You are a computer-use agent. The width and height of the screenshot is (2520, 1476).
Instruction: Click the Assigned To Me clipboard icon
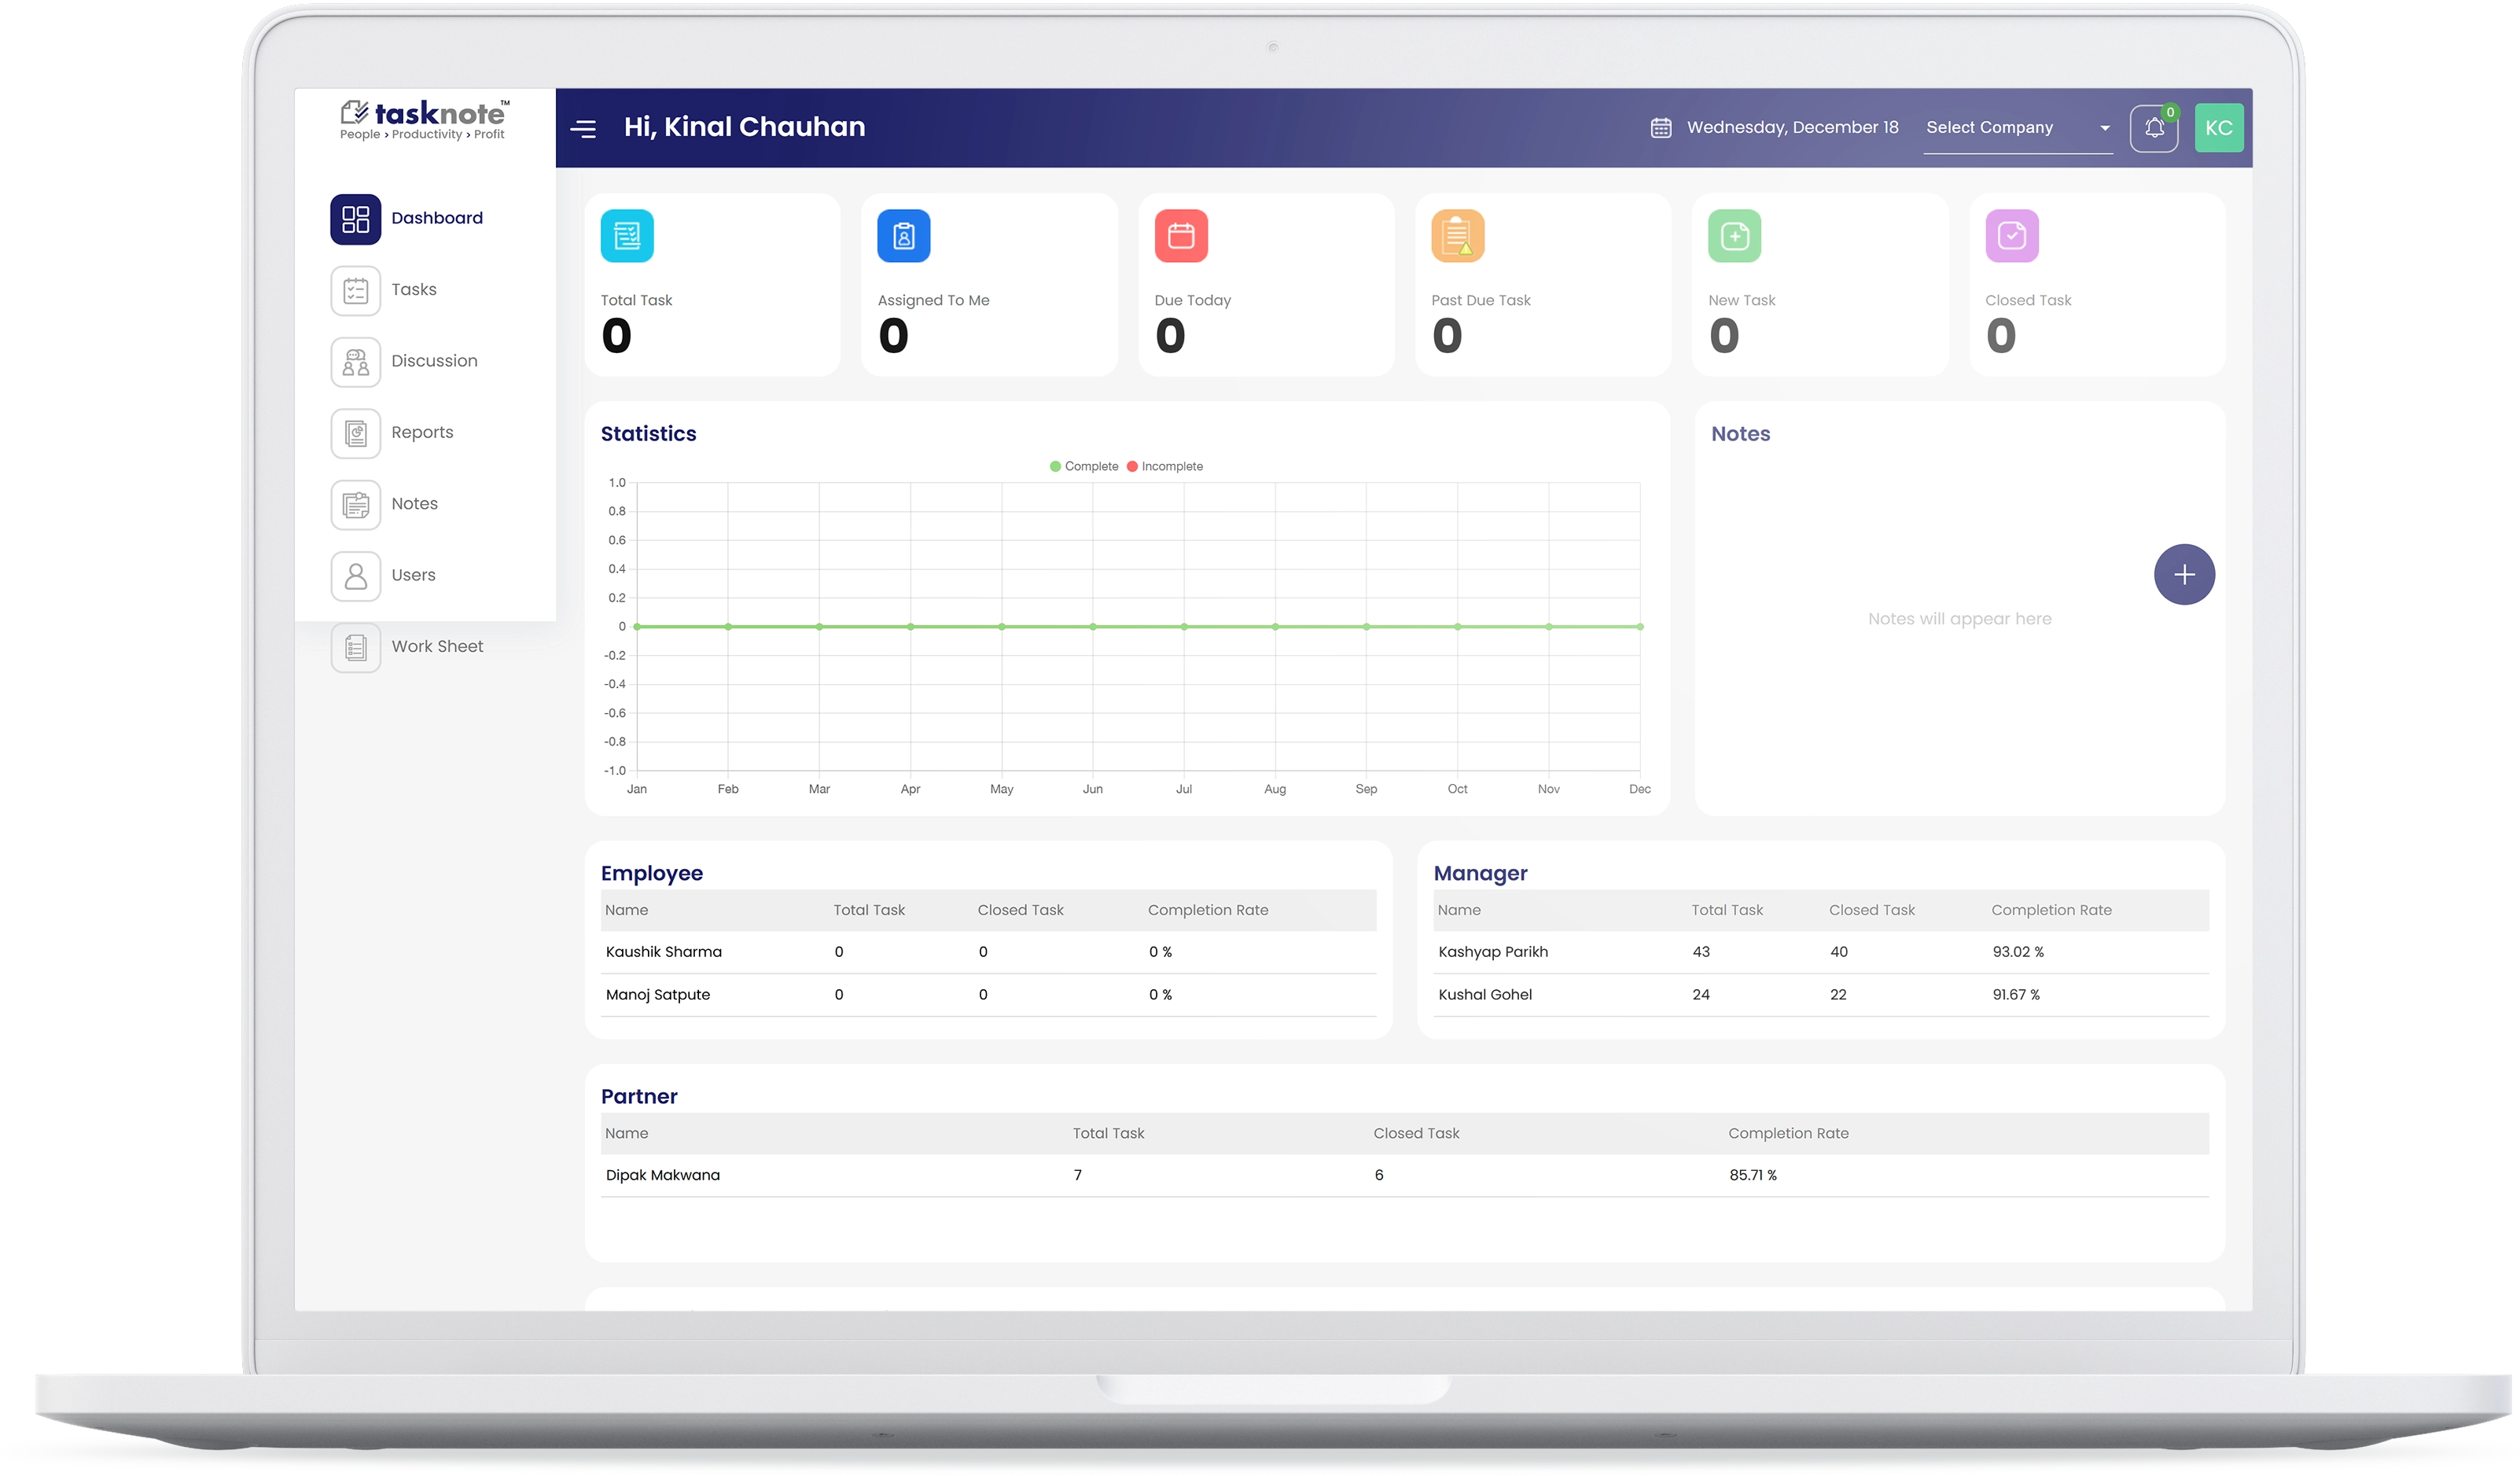tap(904, 236)
